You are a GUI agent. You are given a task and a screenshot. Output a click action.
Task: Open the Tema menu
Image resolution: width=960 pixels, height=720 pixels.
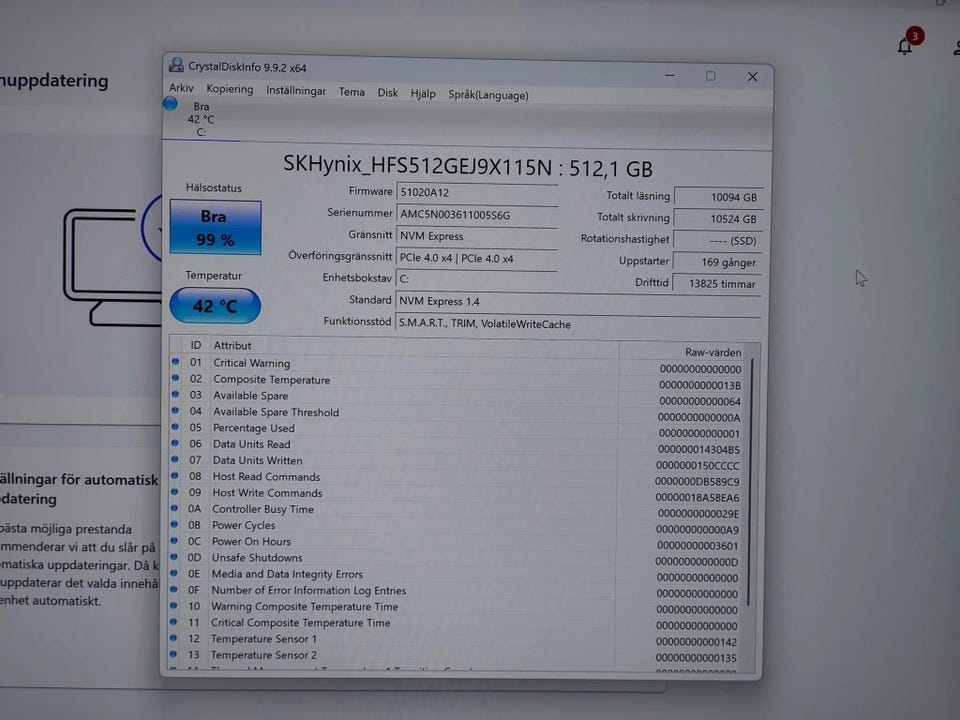click(351, 92)
